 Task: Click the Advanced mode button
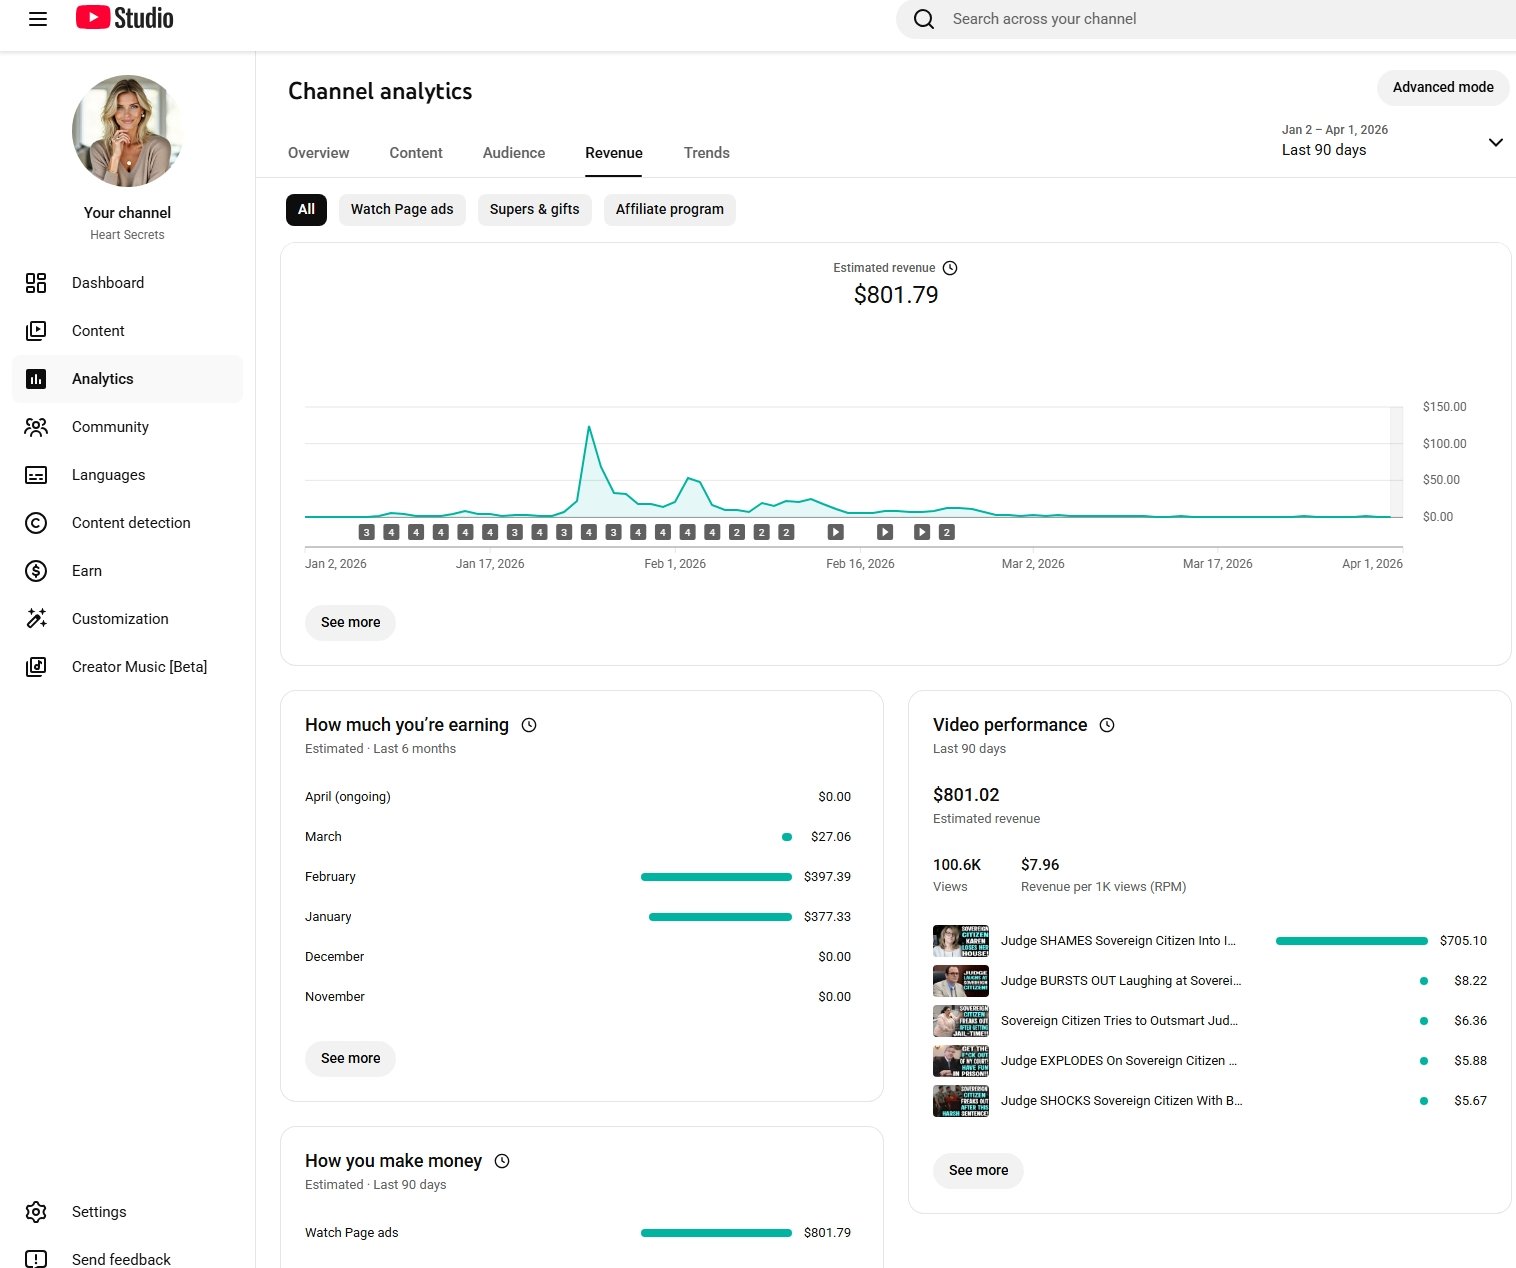(1442, 88)
